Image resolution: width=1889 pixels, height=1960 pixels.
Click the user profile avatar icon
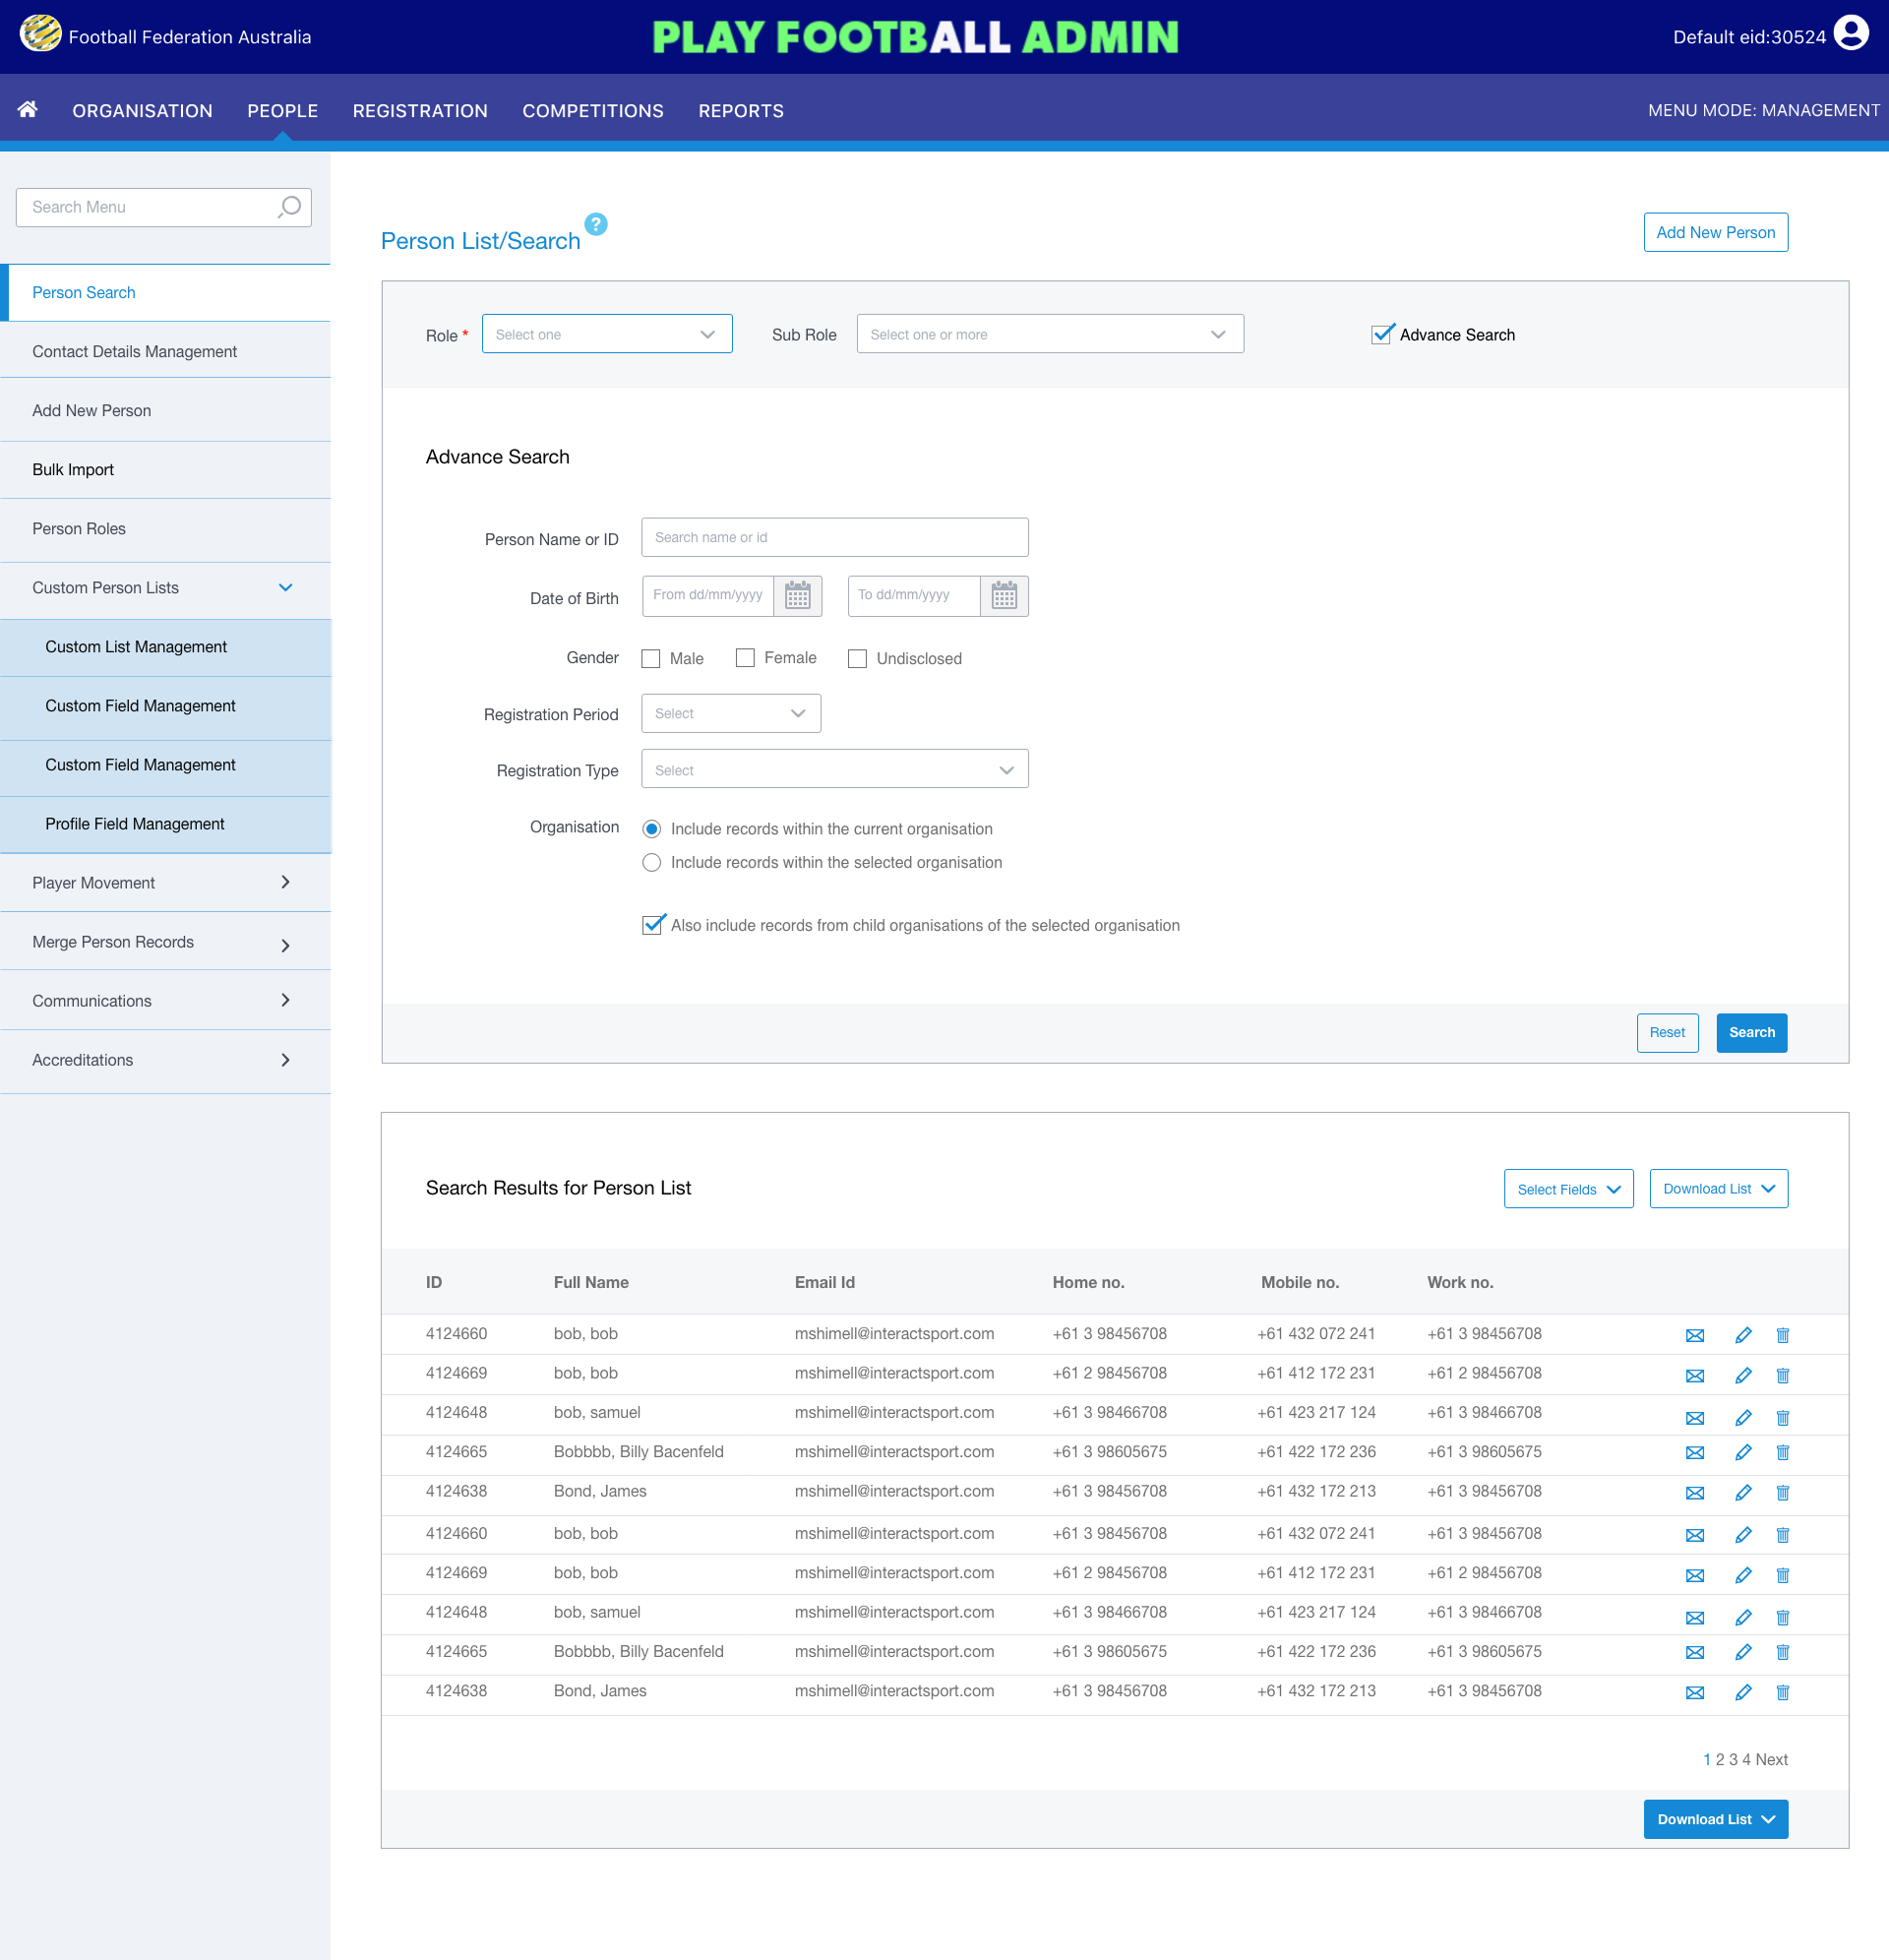(1851, 34)
